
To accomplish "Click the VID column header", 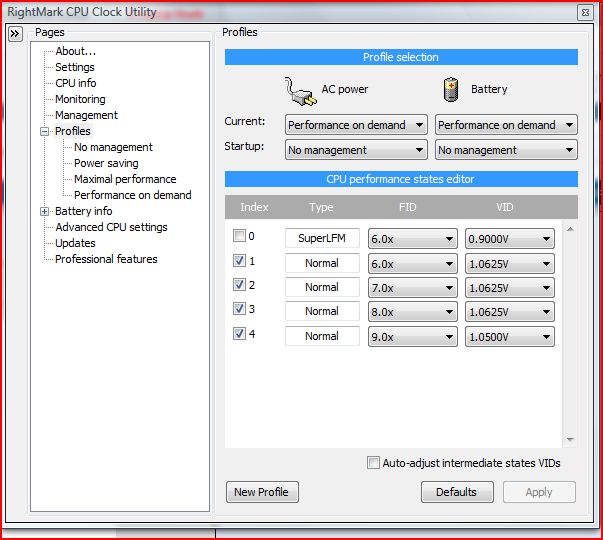I will 505,207.
